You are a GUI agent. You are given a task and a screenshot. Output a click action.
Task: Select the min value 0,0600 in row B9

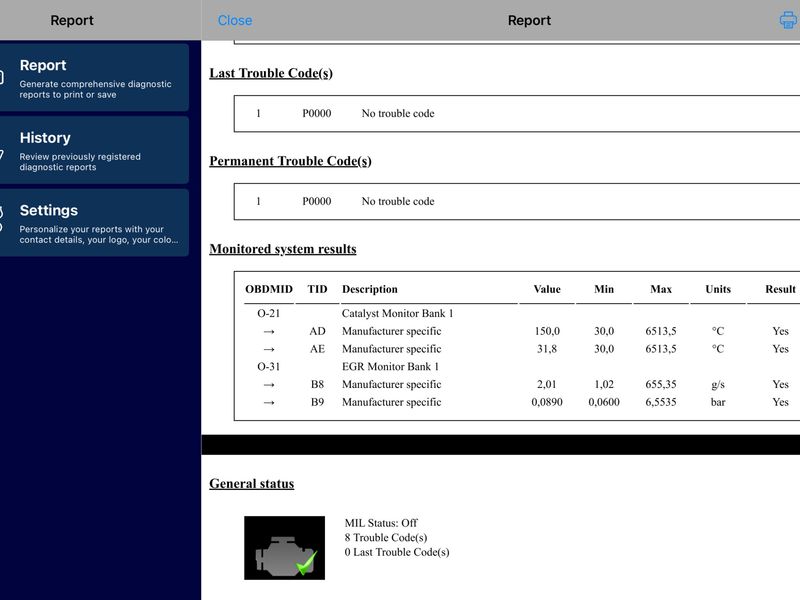click(604, 402)
